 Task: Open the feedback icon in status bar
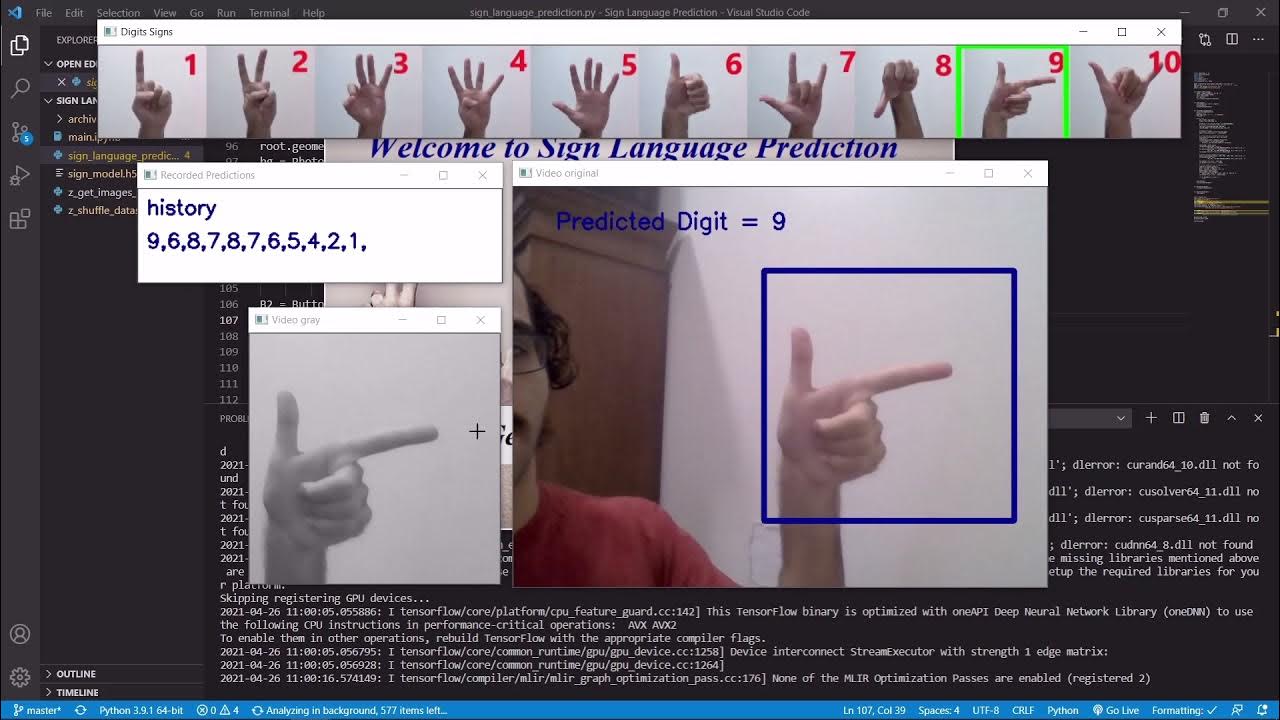[x=1238, y=710]
